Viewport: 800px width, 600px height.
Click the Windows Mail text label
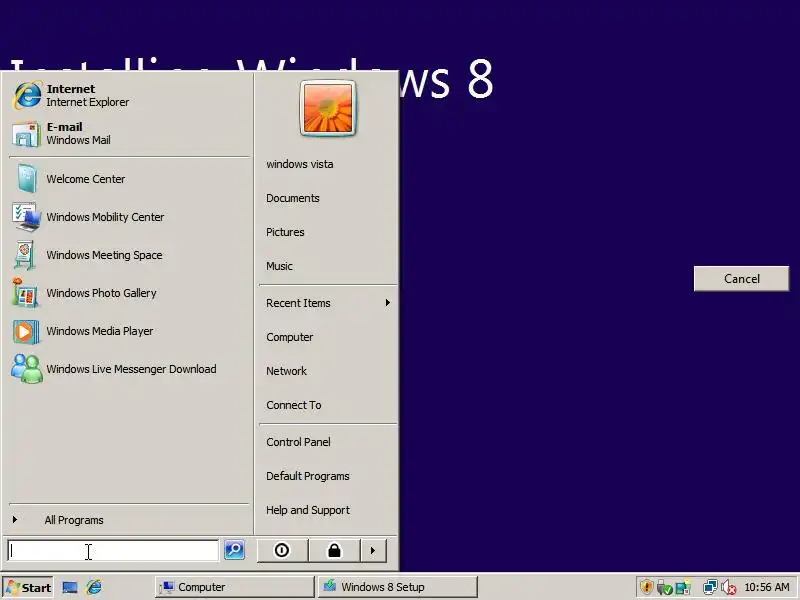pyautogui.click(x=79, y=140)
